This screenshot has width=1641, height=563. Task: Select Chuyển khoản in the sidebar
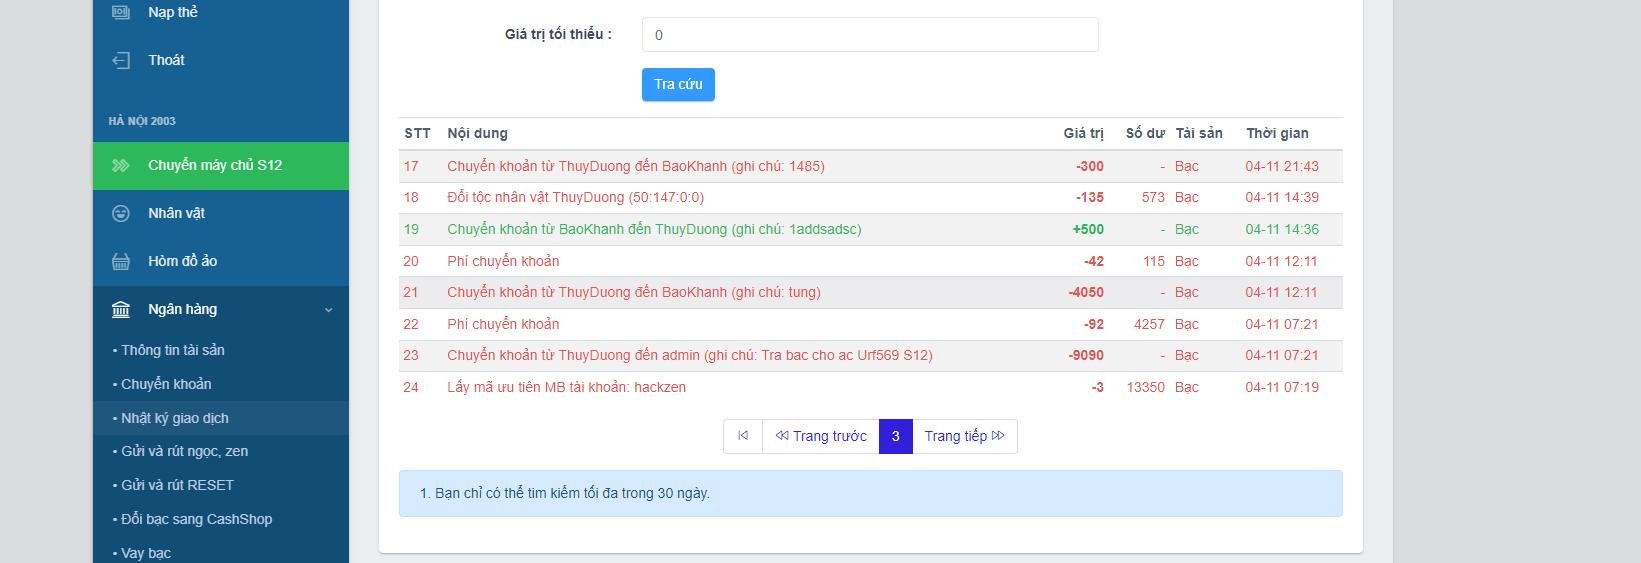pos(166,384)
